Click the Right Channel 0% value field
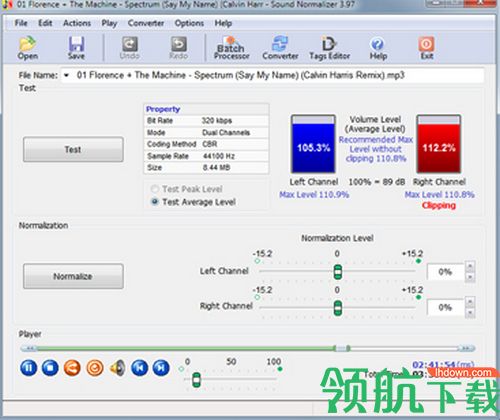 click(x=446, y=308)
